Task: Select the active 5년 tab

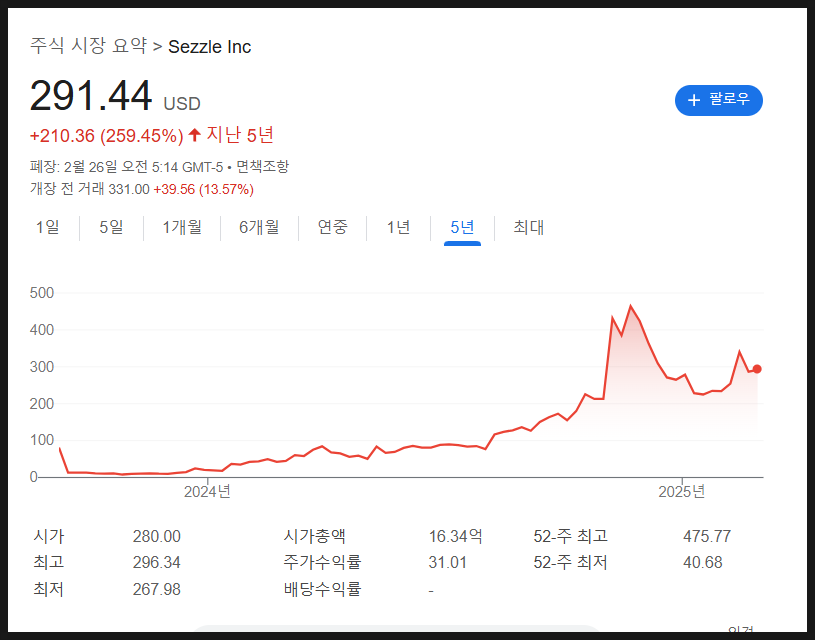Action: pos(462,227)
